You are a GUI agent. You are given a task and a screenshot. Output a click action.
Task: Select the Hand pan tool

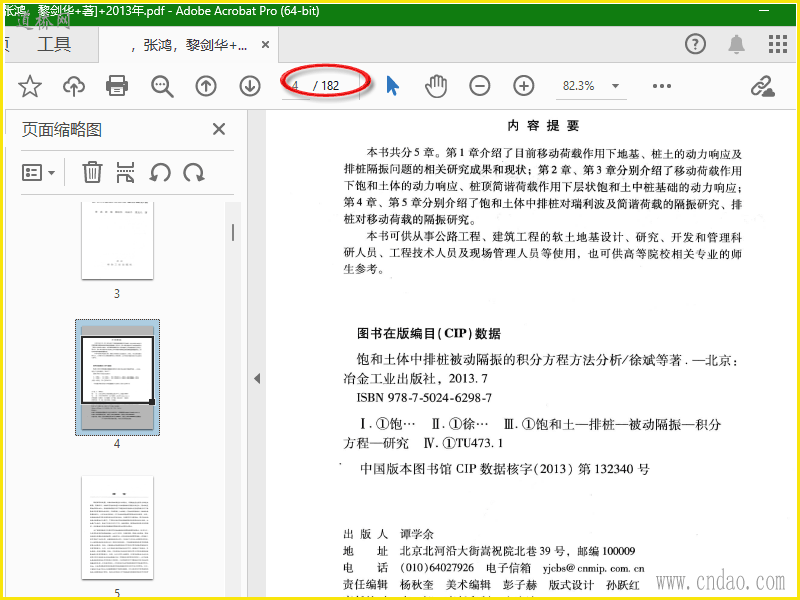[x=436, y=86]
